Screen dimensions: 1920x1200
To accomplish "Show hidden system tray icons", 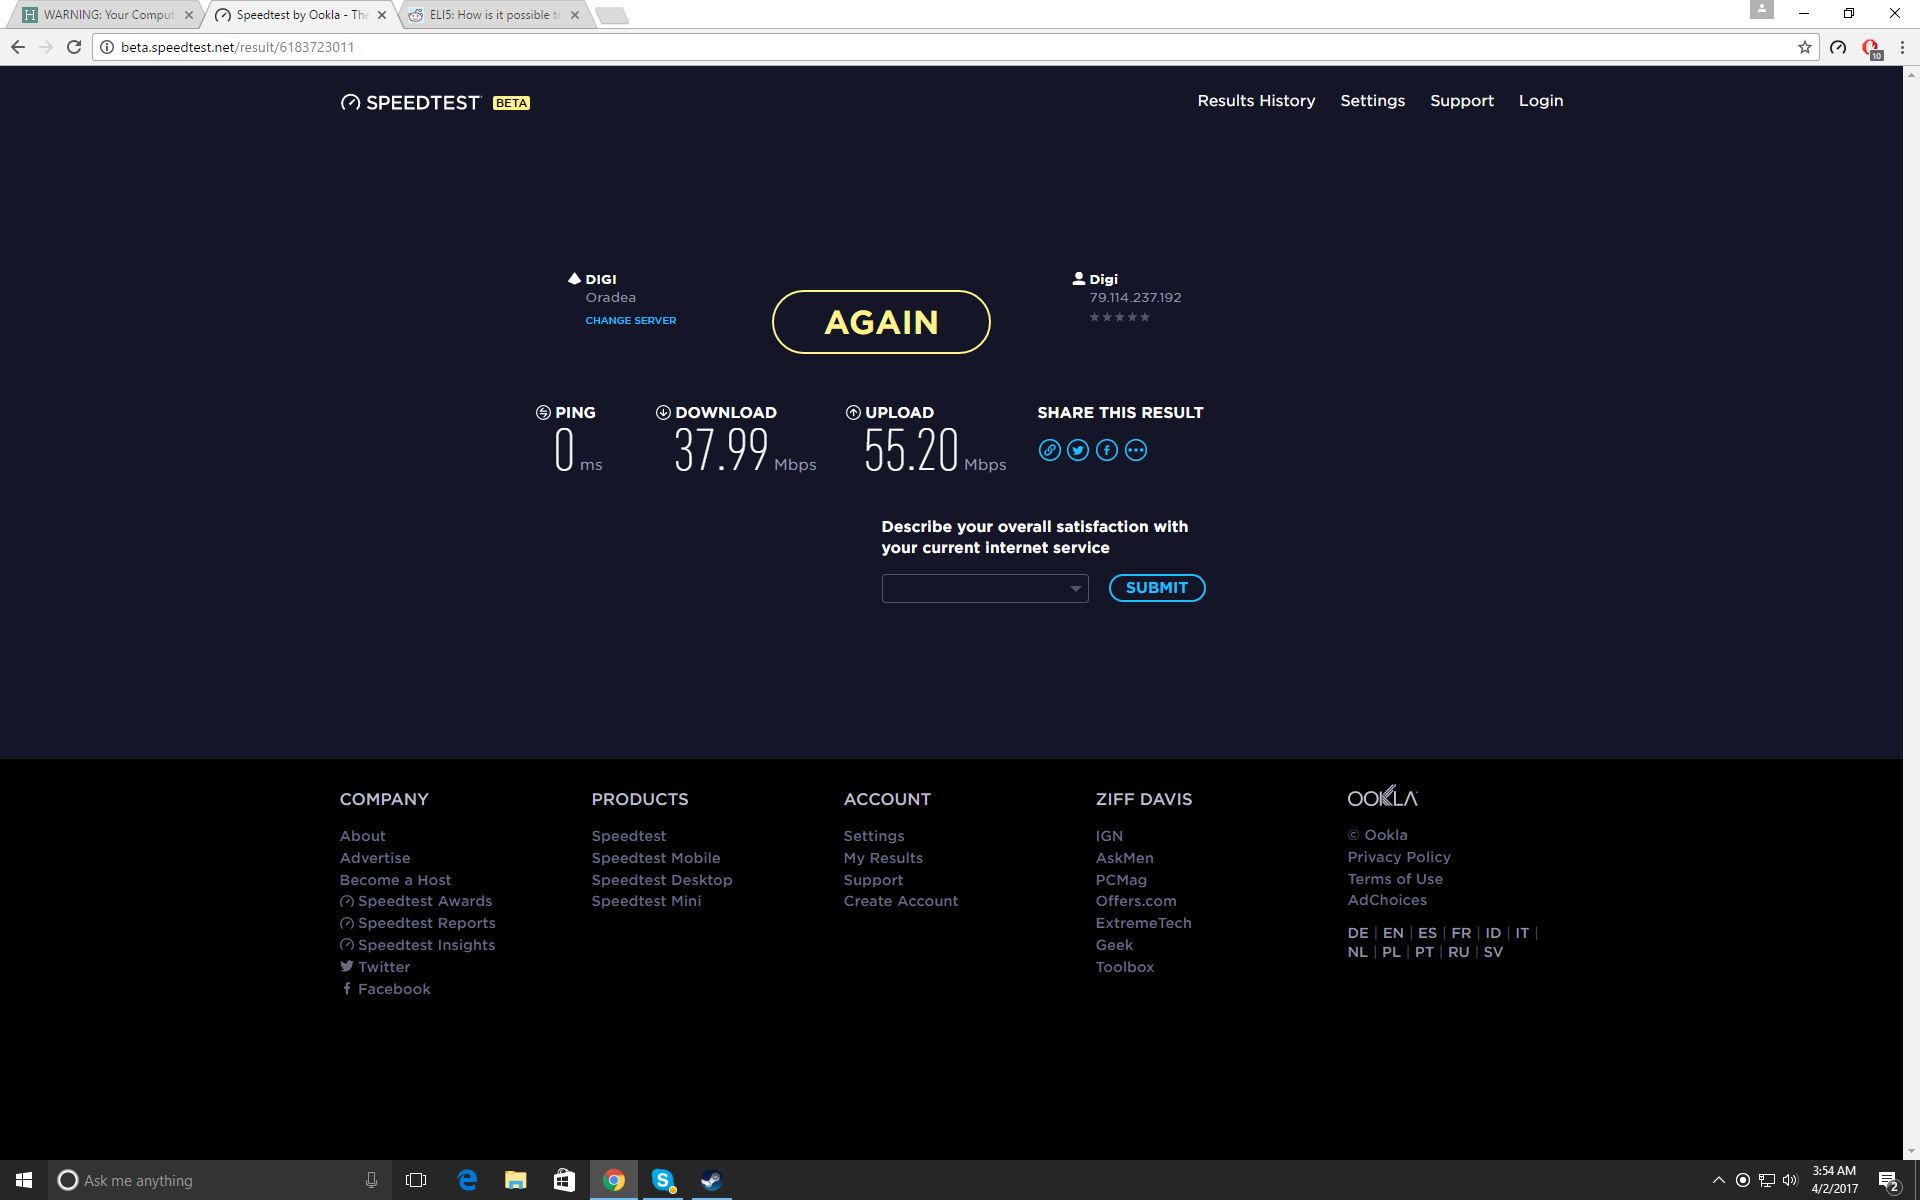I will (x=1718, y=1180).
